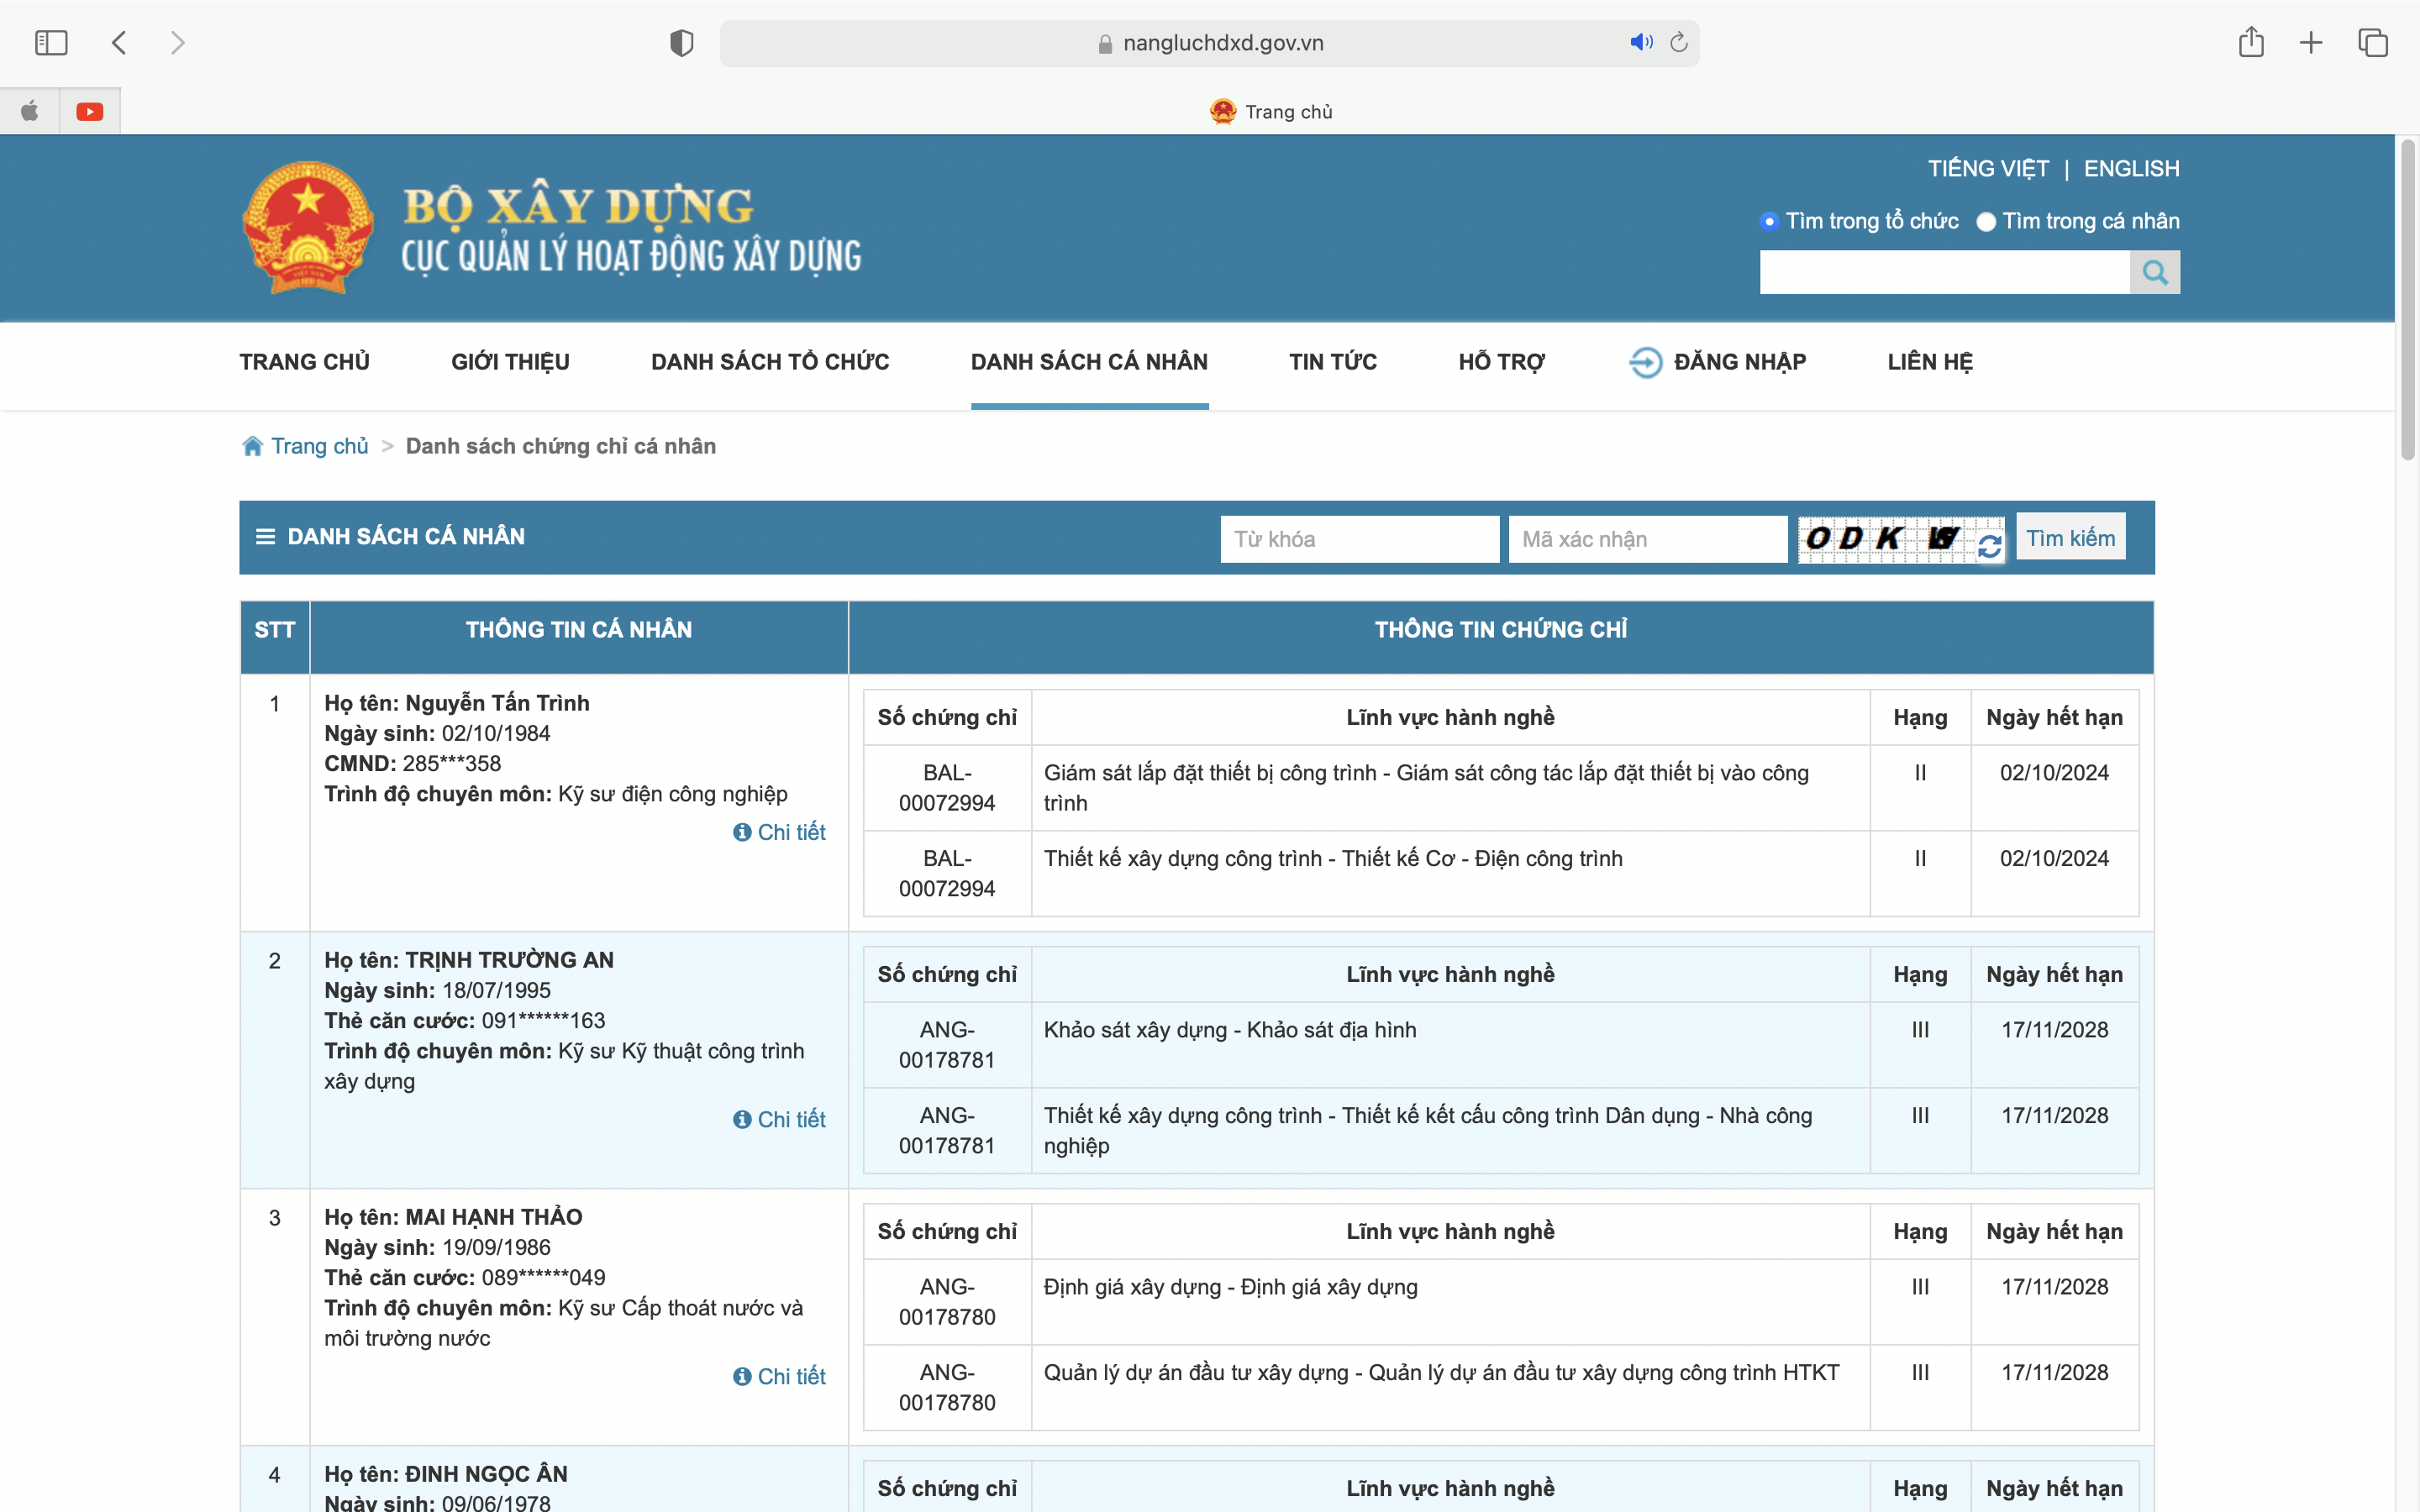This screenshot has width=2420, height=1512.
Task: Open the DANH SÁCH TỔ CHỨC menu
Action: (769, 362)
